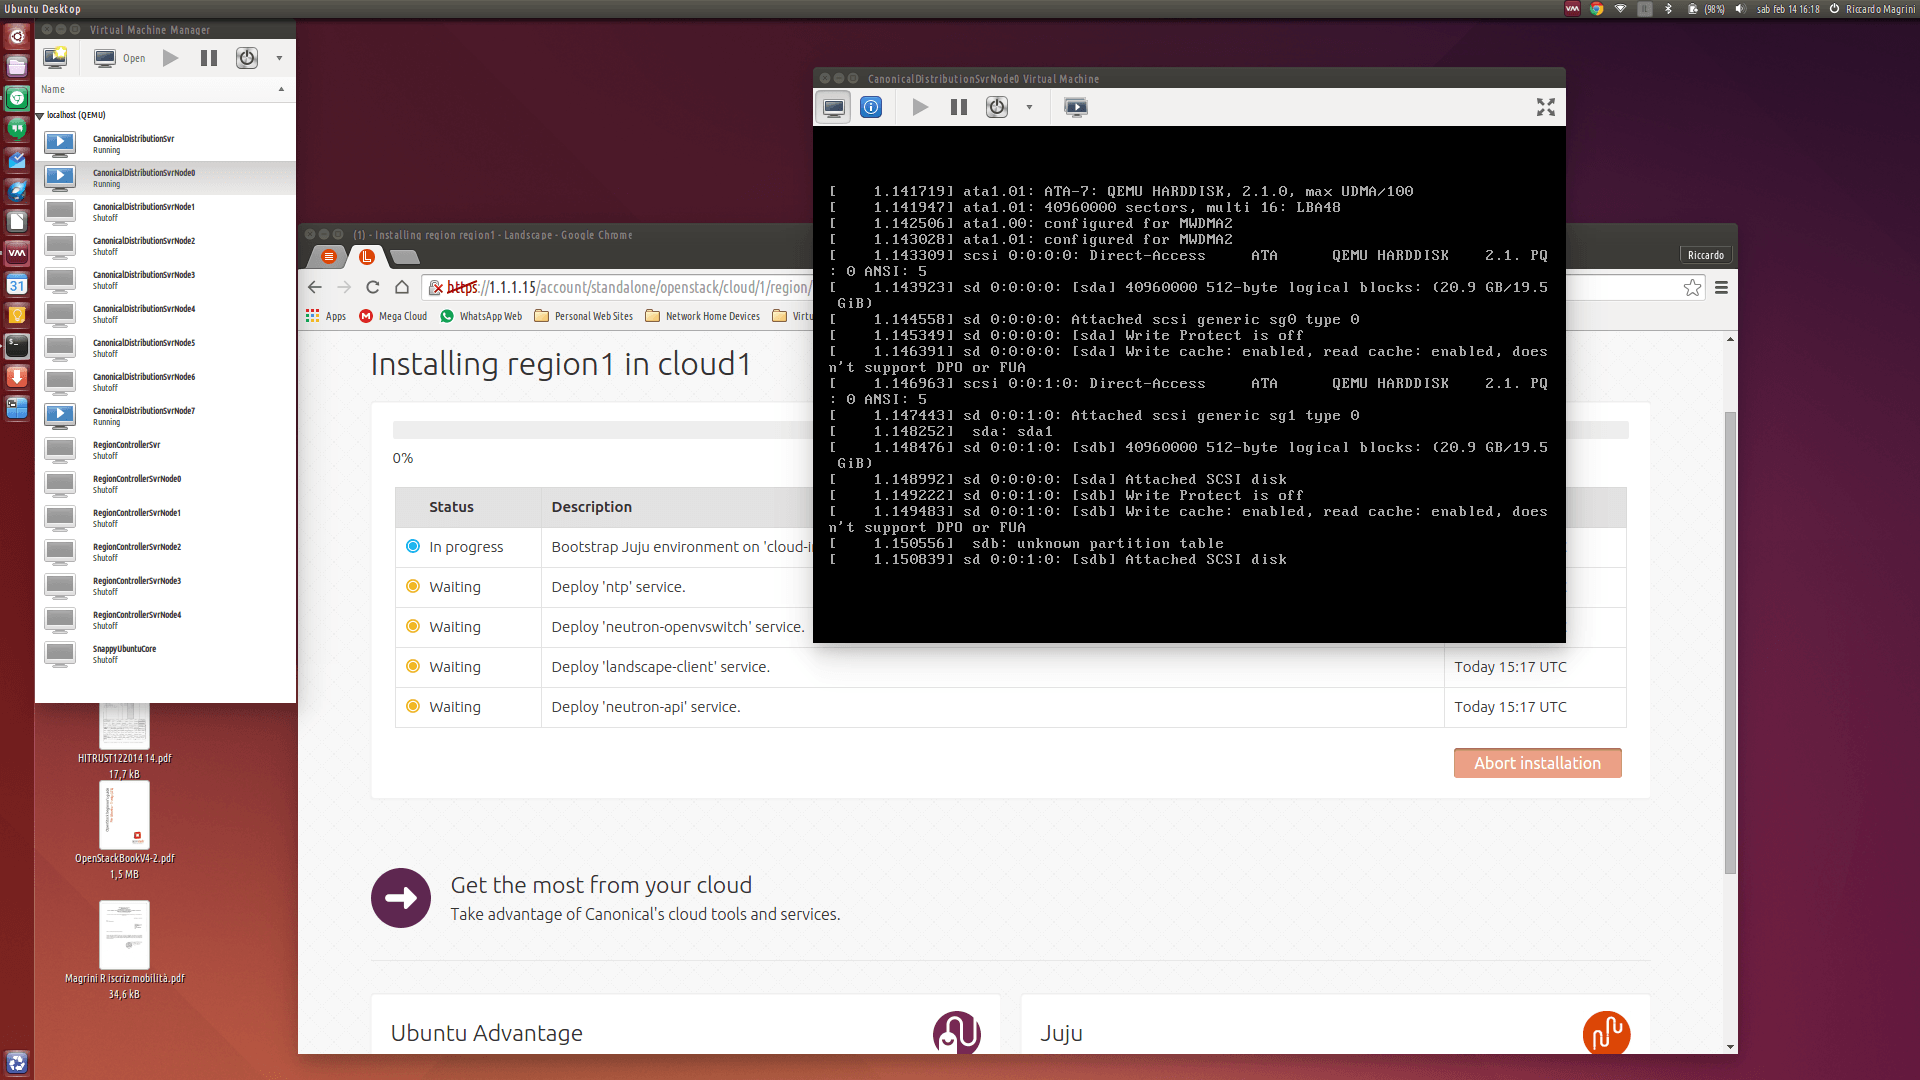Open the Bluetooth indicator menu
The width and height of the screenshot is (1920, 1080).
(x=1668, y=9)
